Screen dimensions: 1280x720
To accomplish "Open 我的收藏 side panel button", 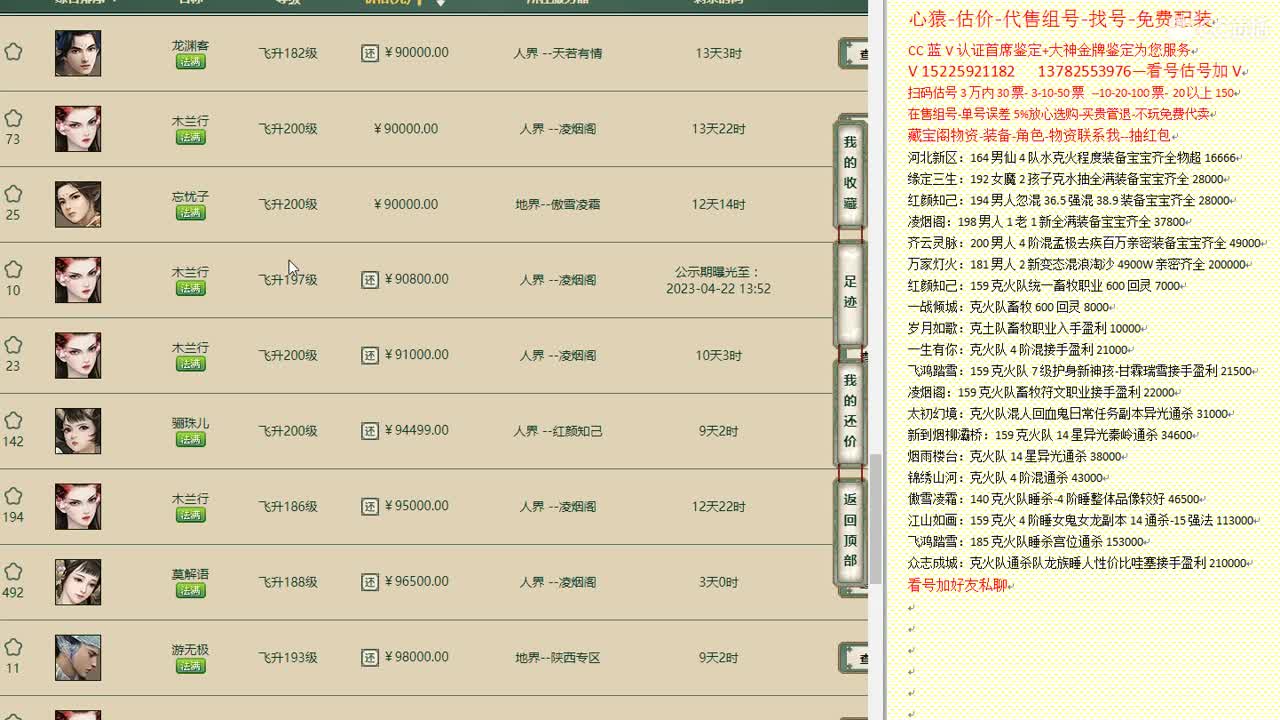I will tap(850, 172).
